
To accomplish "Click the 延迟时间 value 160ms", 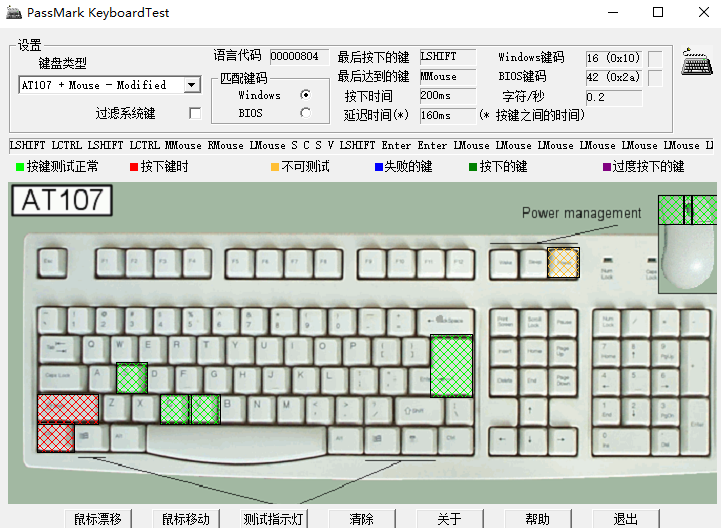I will (448, 115).
